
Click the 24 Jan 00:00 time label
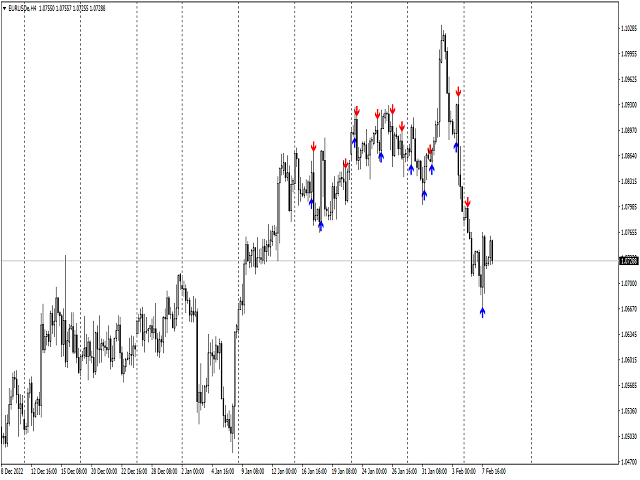pyautogui.click(x=374, y=471)
